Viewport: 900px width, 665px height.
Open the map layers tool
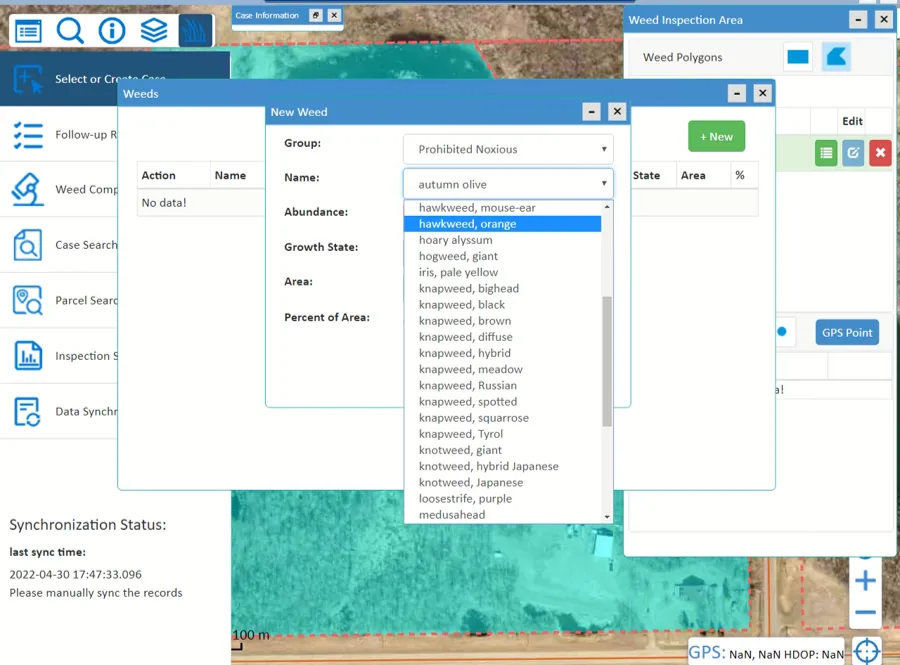[154, 30]
